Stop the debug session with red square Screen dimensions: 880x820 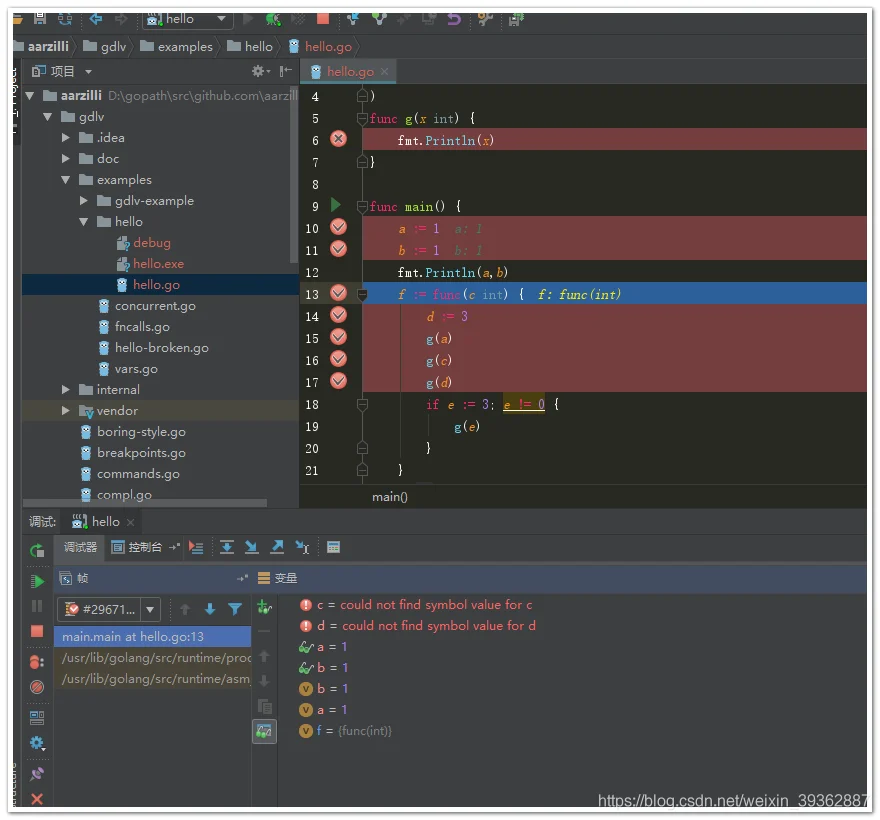click(x=37, y=631)
